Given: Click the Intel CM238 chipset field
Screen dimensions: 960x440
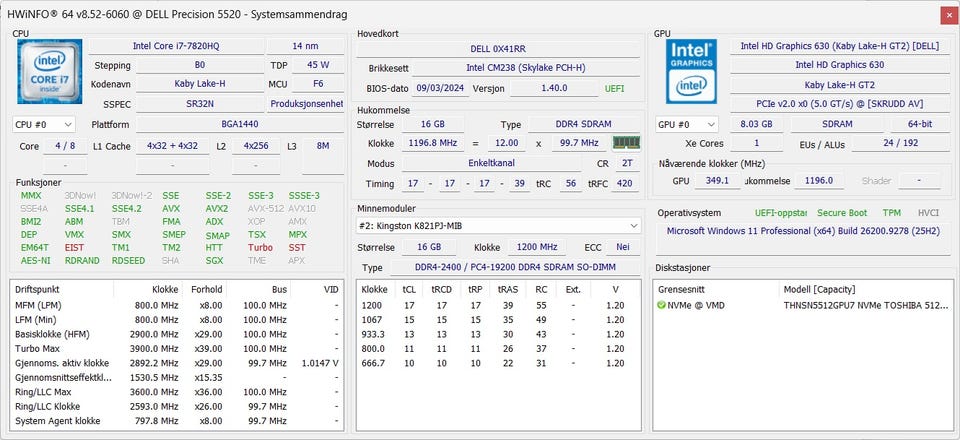Looking at the screenshot, I should pyautogui.click(x=526, y=68).
